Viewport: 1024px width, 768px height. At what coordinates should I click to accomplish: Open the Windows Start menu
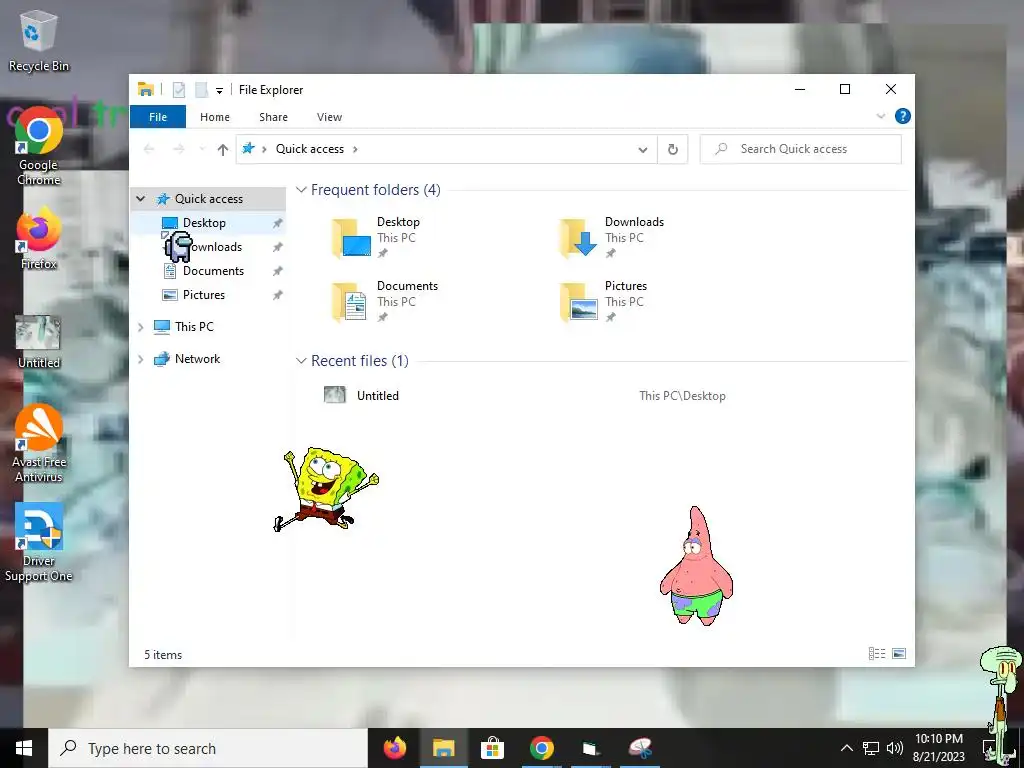[x=24, y=748]
